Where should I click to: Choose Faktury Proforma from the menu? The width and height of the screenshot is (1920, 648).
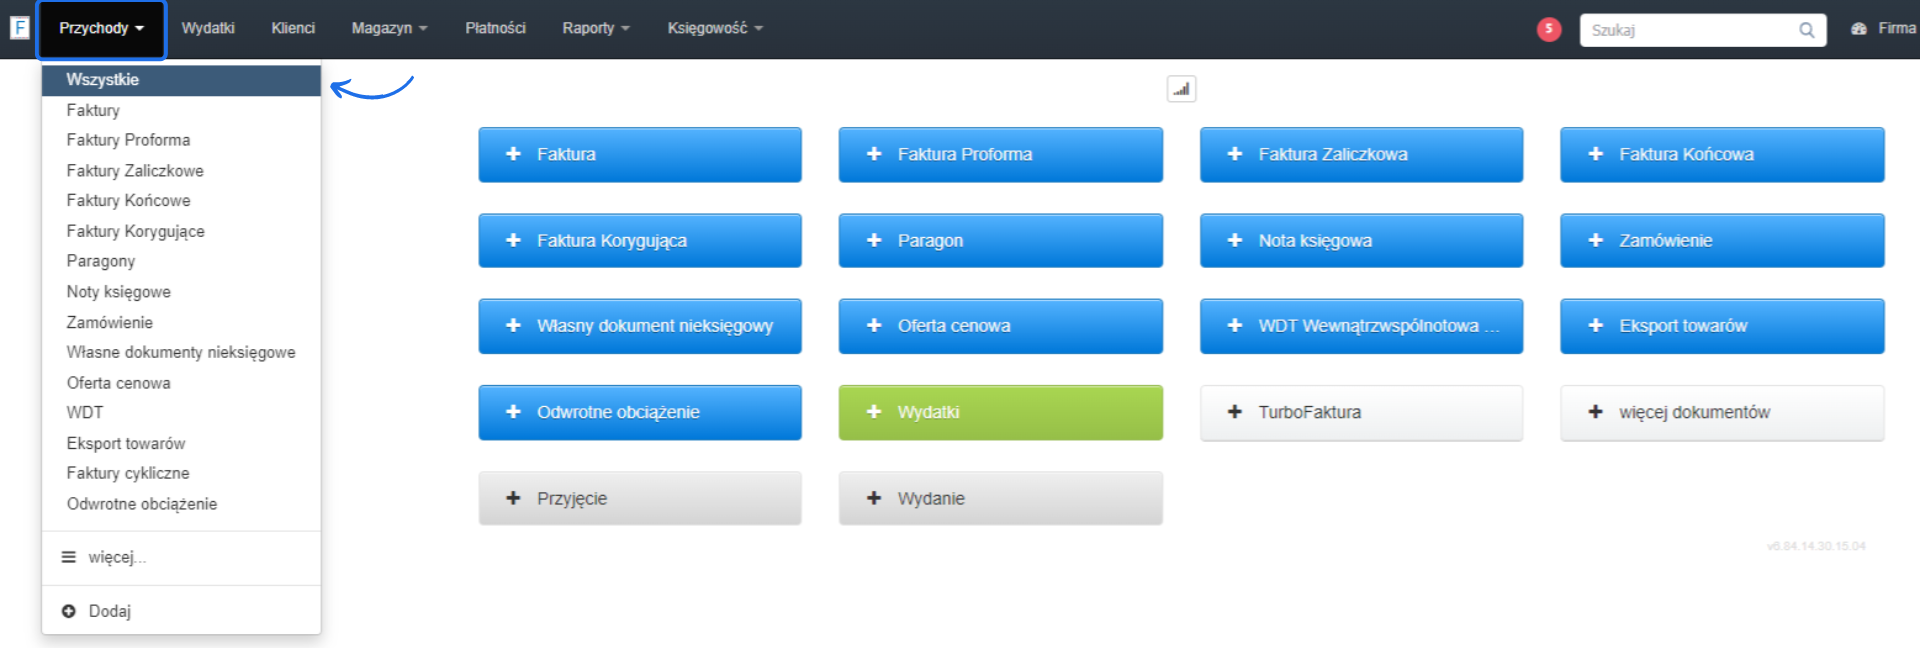coord(181,140)
